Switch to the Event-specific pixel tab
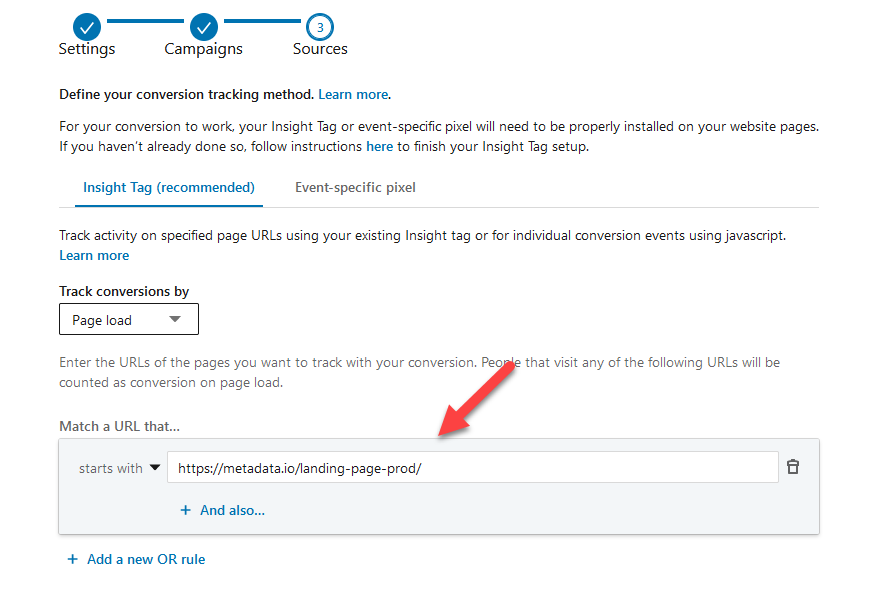The height and width of the screenshot is (602, 876). pyautogui.click(x=355, y=187)
